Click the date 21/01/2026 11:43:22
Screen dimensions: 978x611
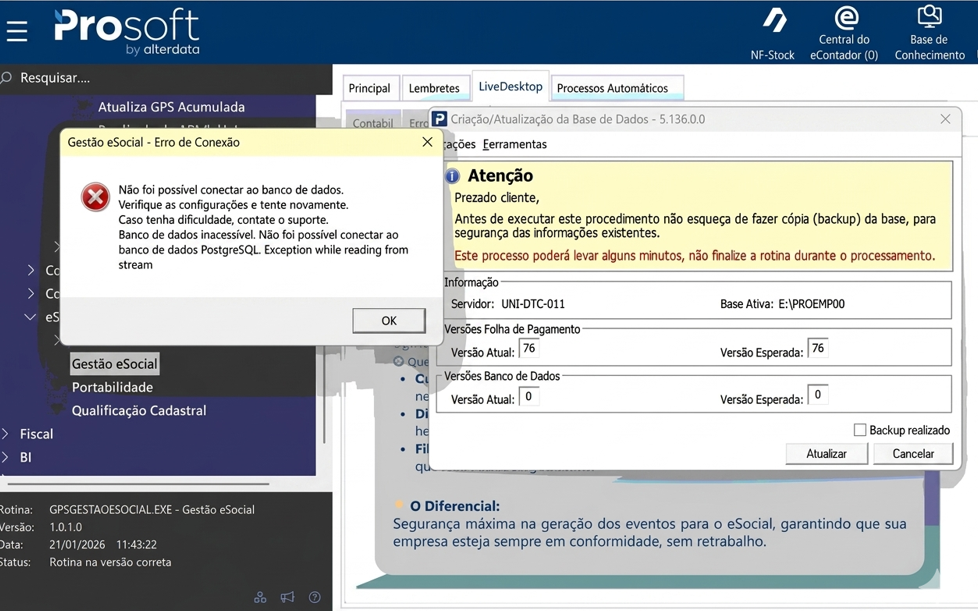click(103, 544)
